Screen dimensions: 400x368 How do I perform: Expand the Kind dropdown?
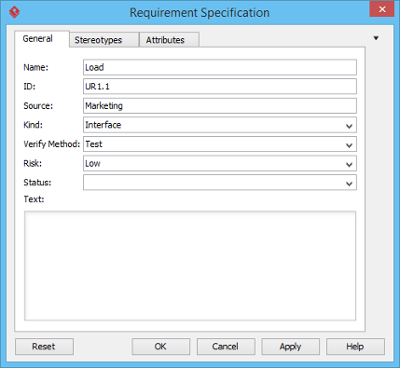coord(349,125)
